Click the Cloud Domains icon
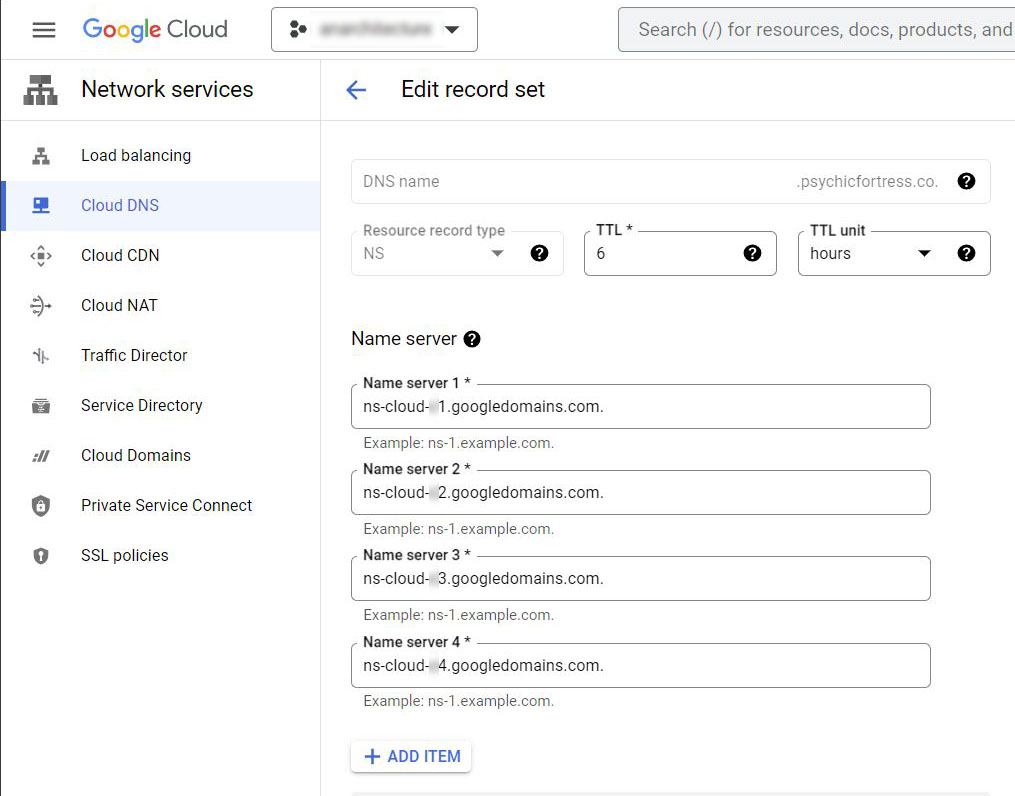The width and height of the screenshot is (1015, 796). tap(41, 456)
